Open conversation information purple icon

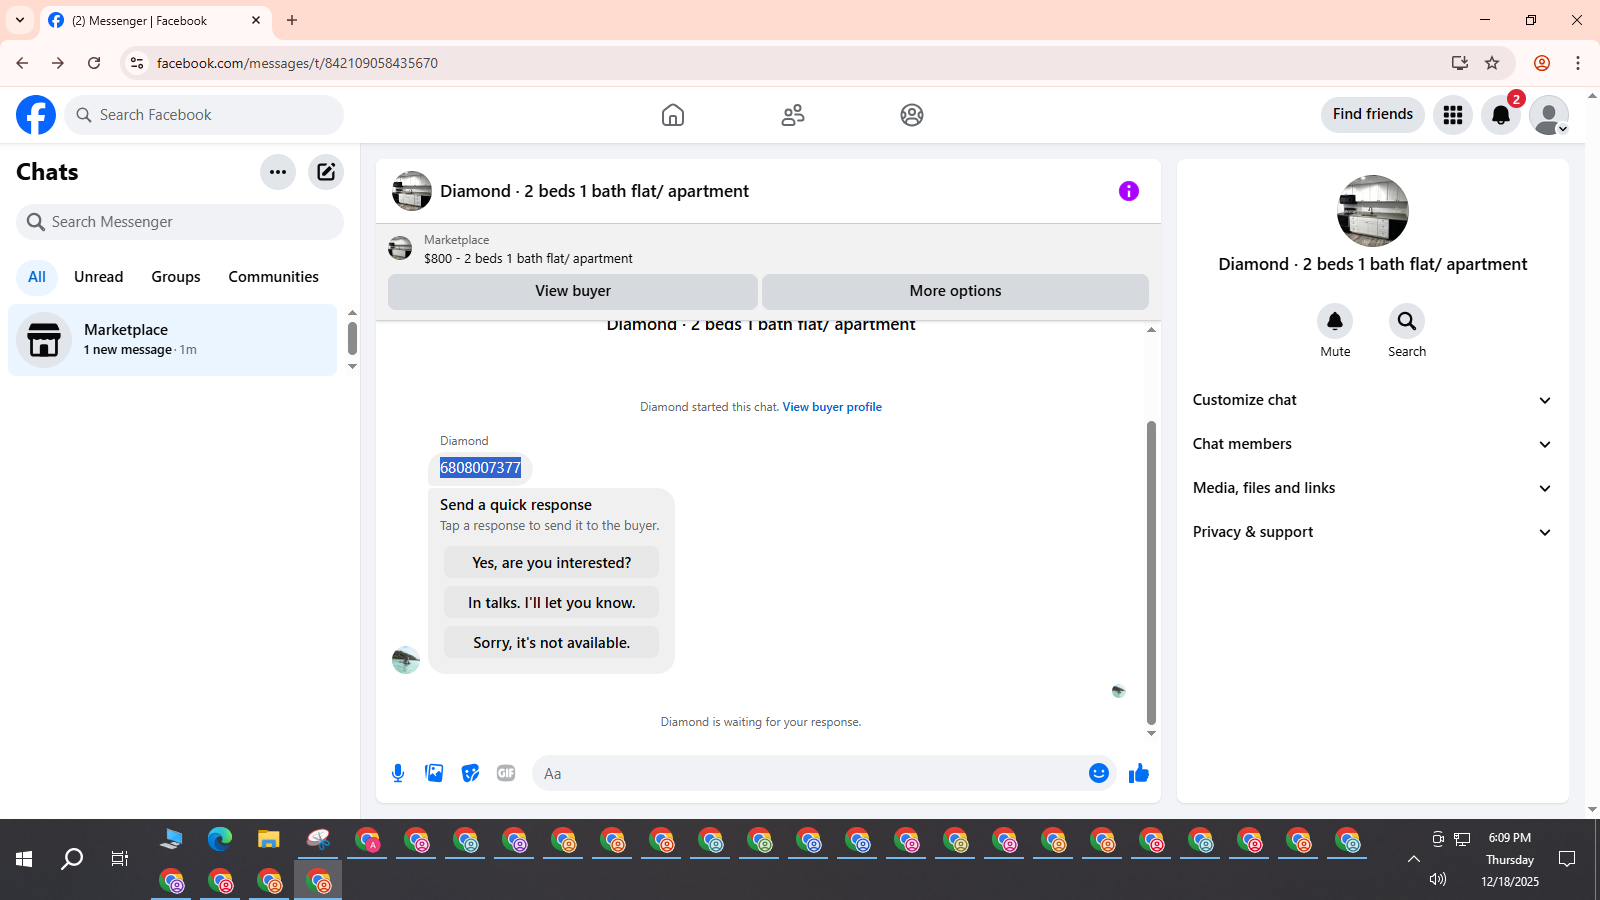pos(1129,191)
